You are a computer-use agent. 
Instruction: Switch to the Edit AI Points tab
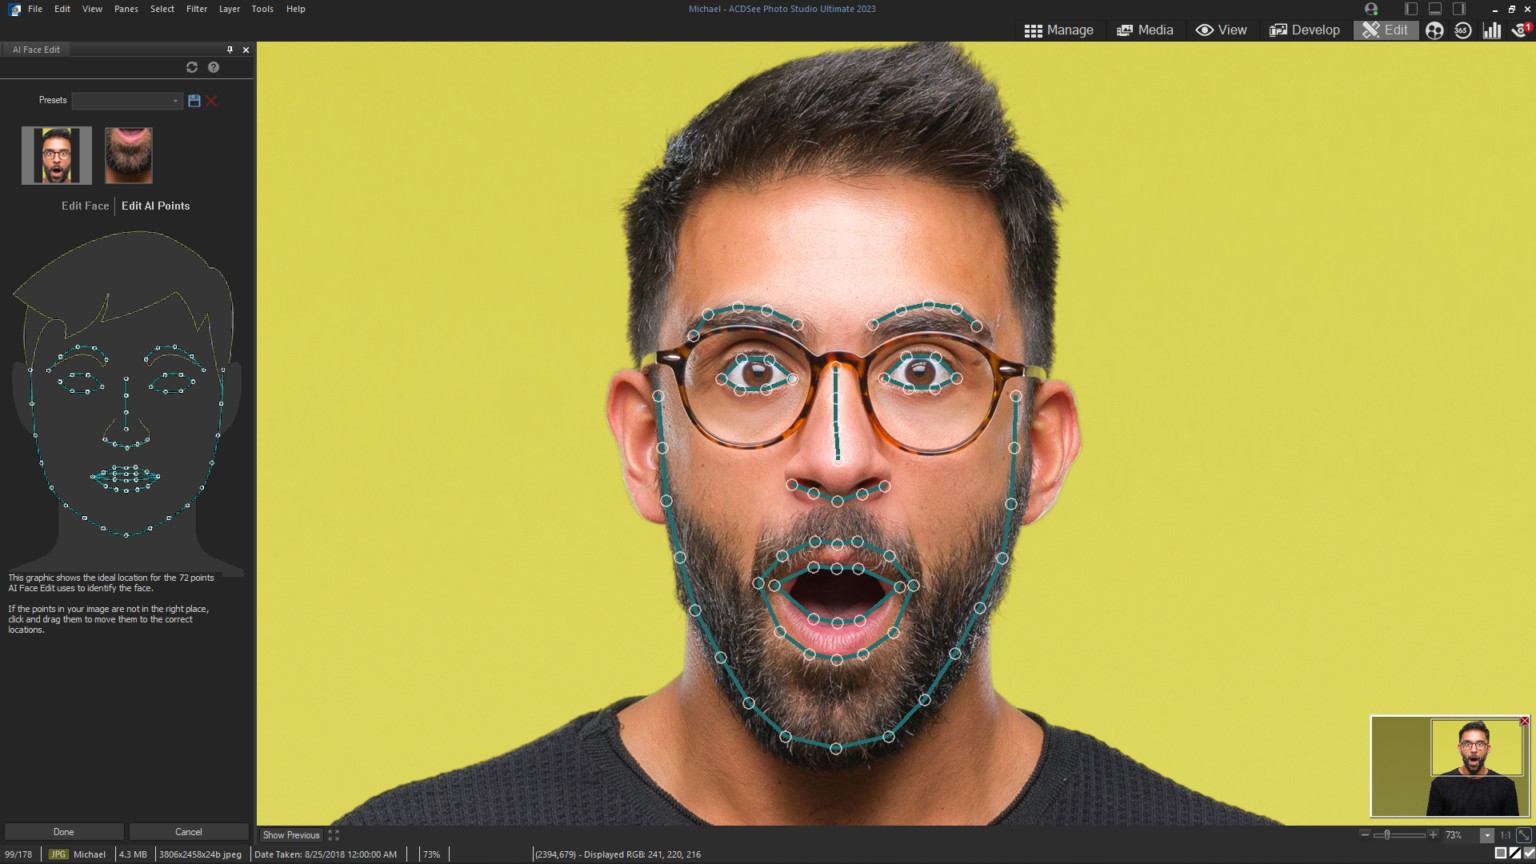point(155,205)
